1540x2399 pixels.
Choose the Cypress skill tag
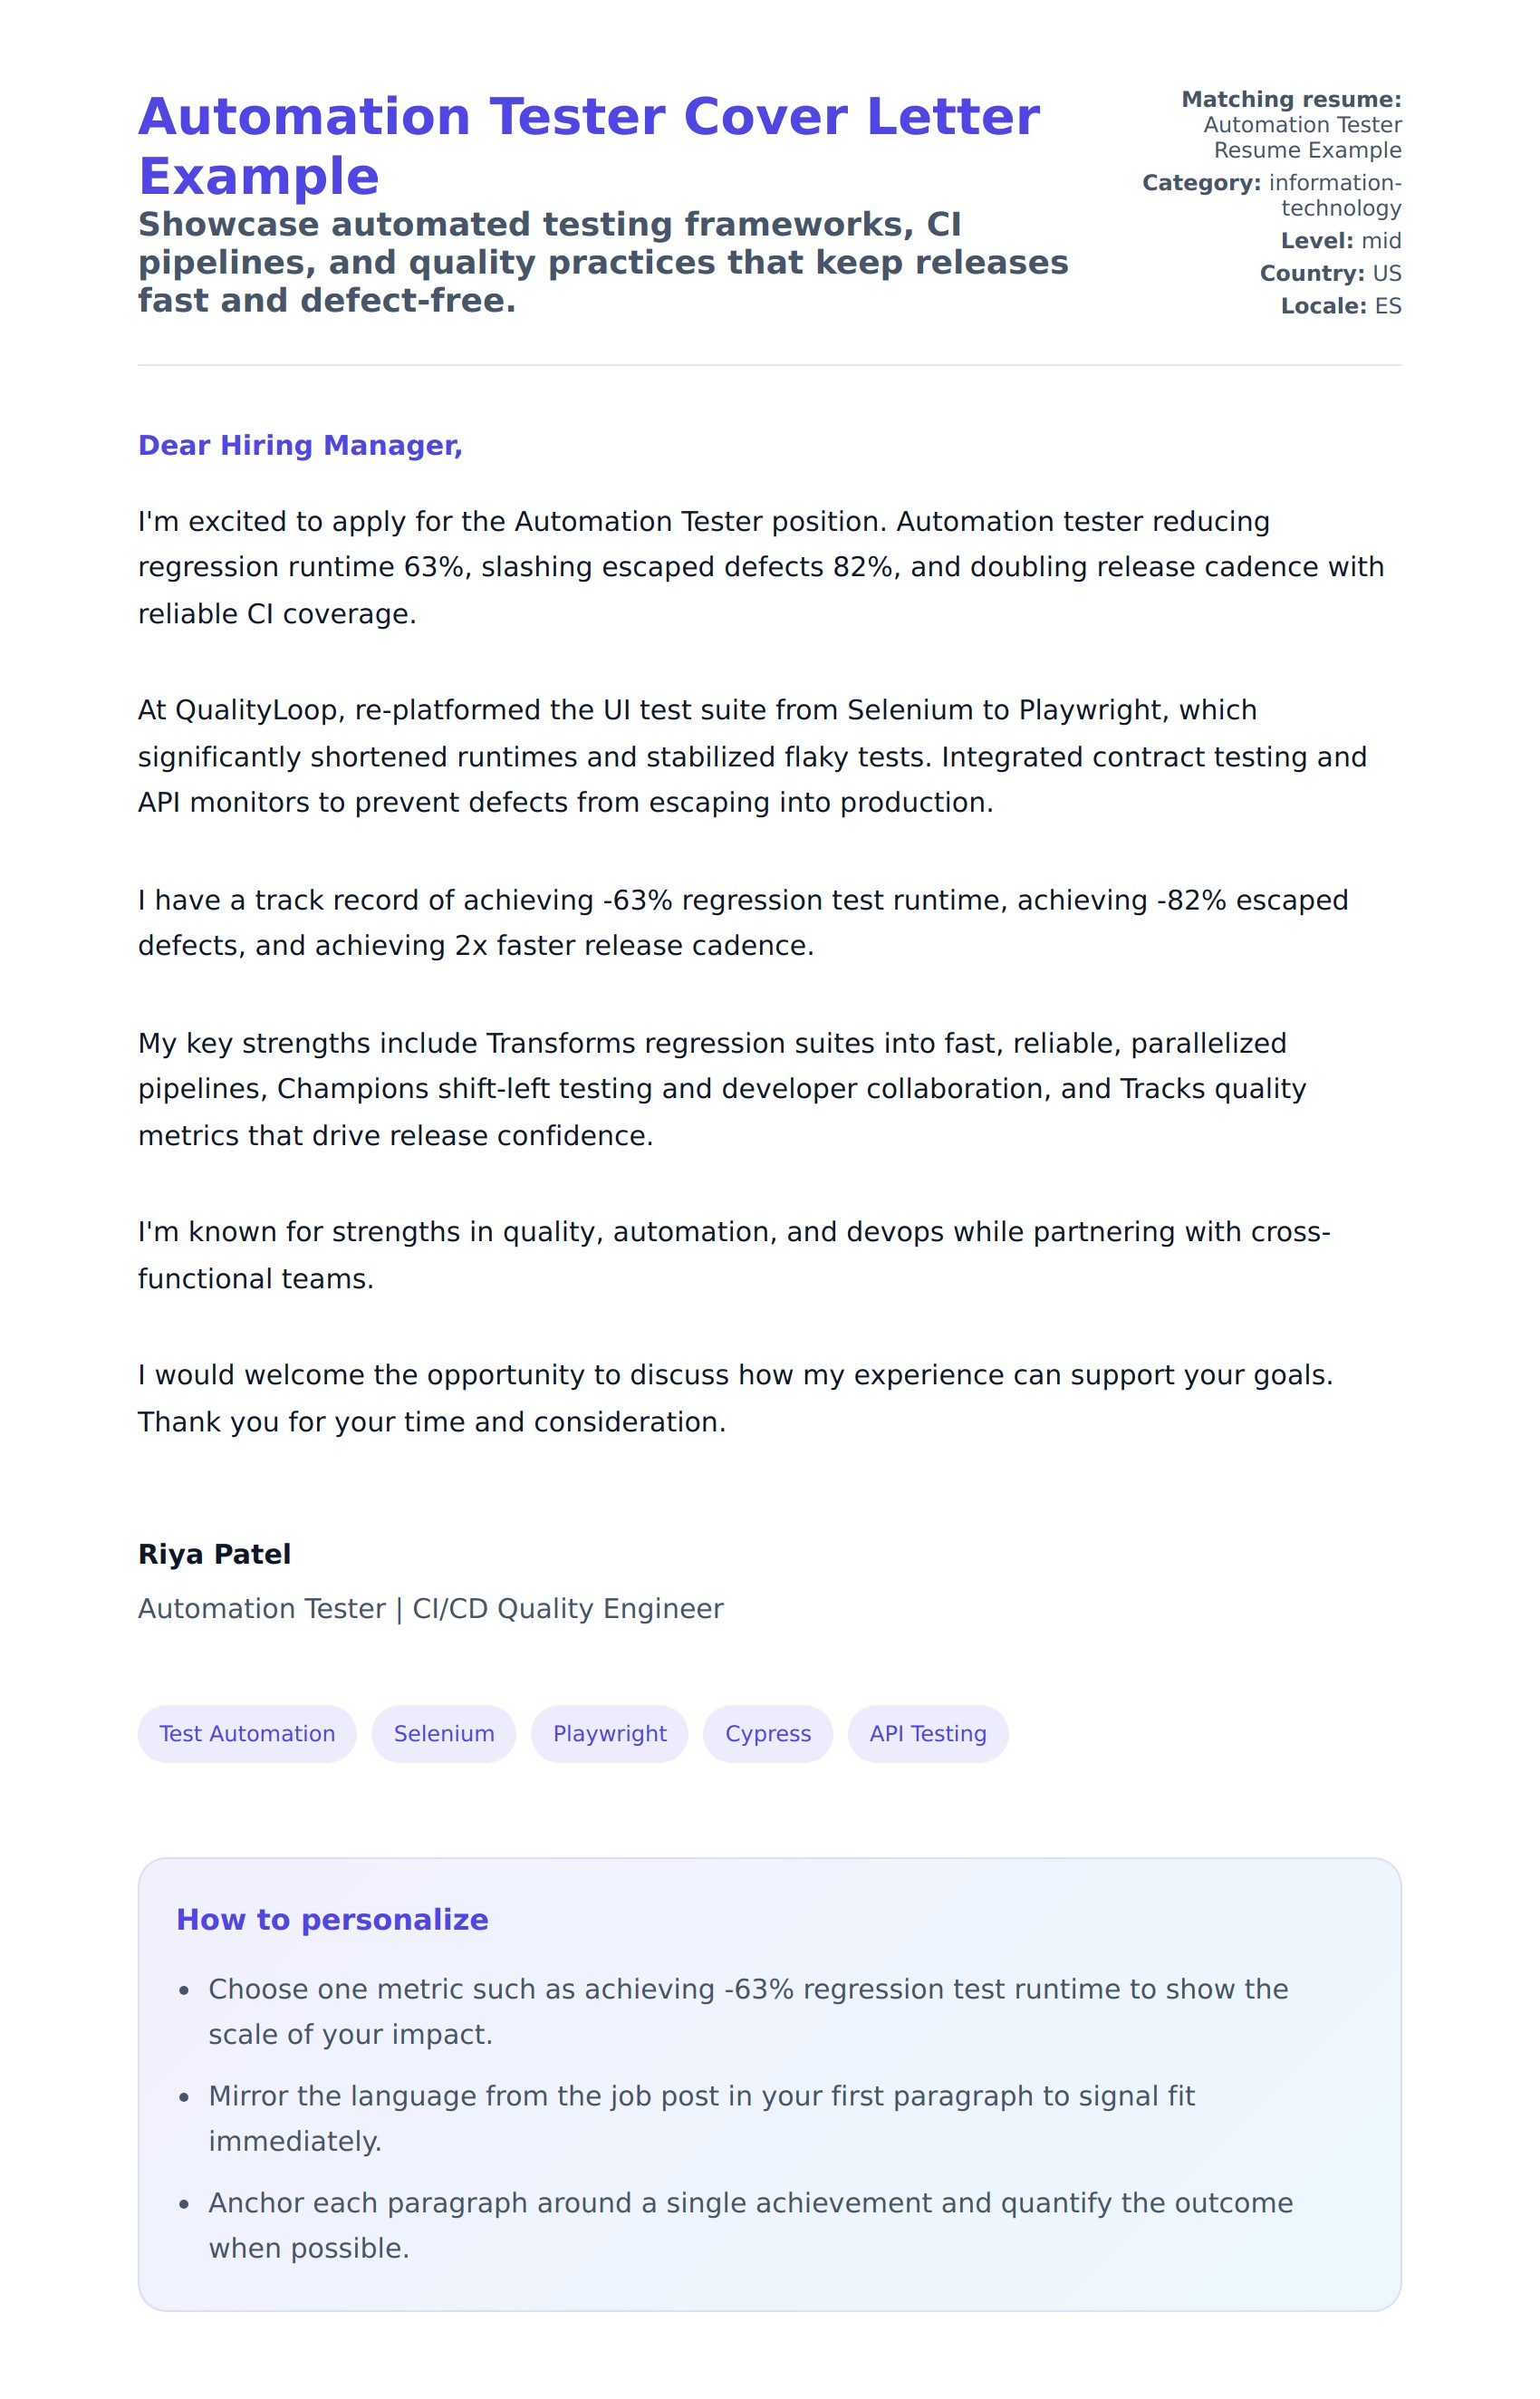(767, 1733)
